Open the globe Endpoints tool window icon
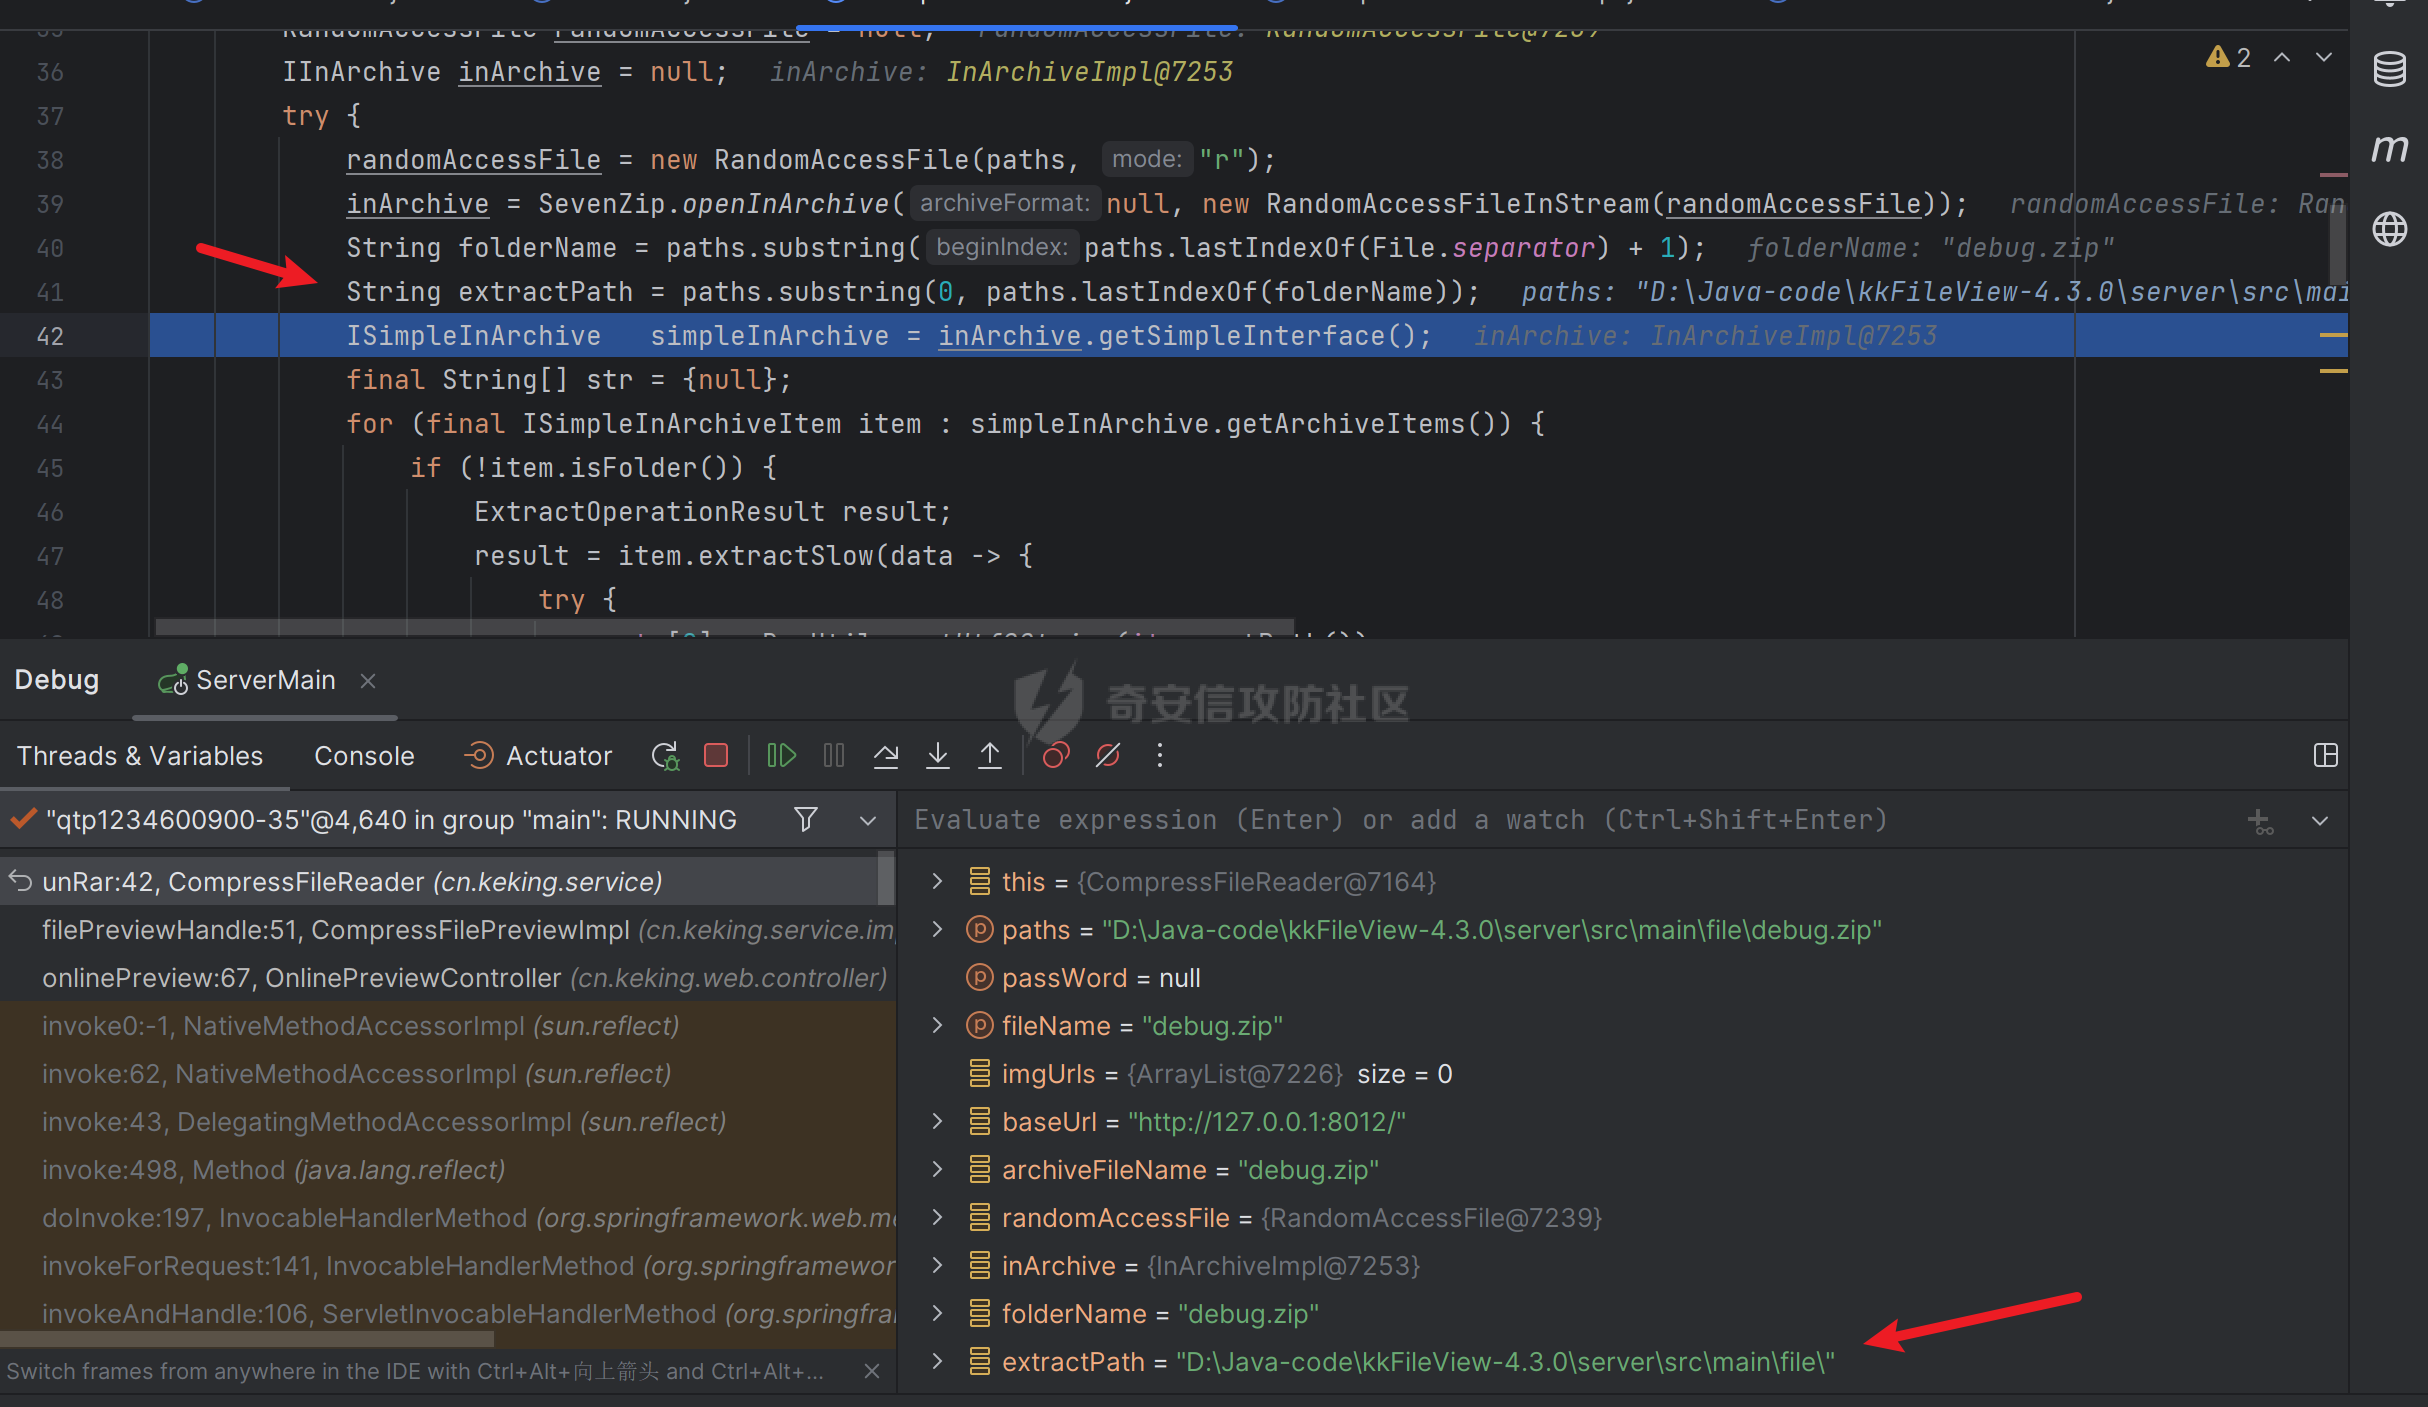Viewport: 2428px width, 1407px height. click(x=2390, y=229)
